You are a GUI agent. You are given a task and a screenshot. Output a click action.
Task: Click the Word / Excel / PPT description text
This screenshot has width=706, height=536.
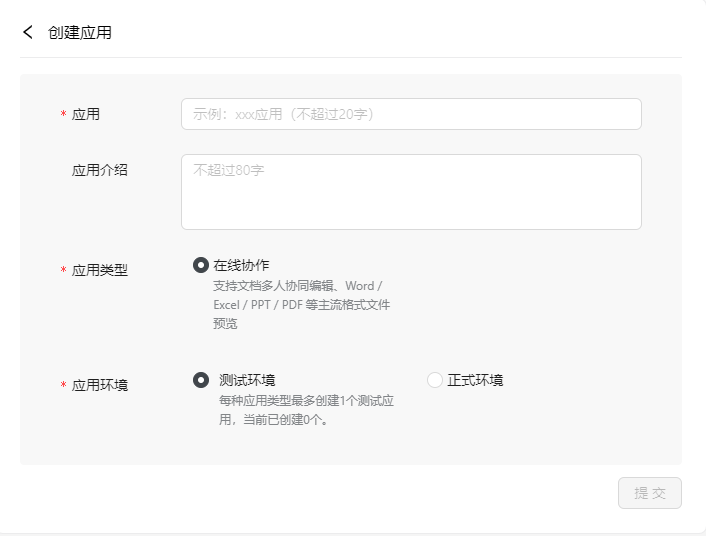click(300, 304)
